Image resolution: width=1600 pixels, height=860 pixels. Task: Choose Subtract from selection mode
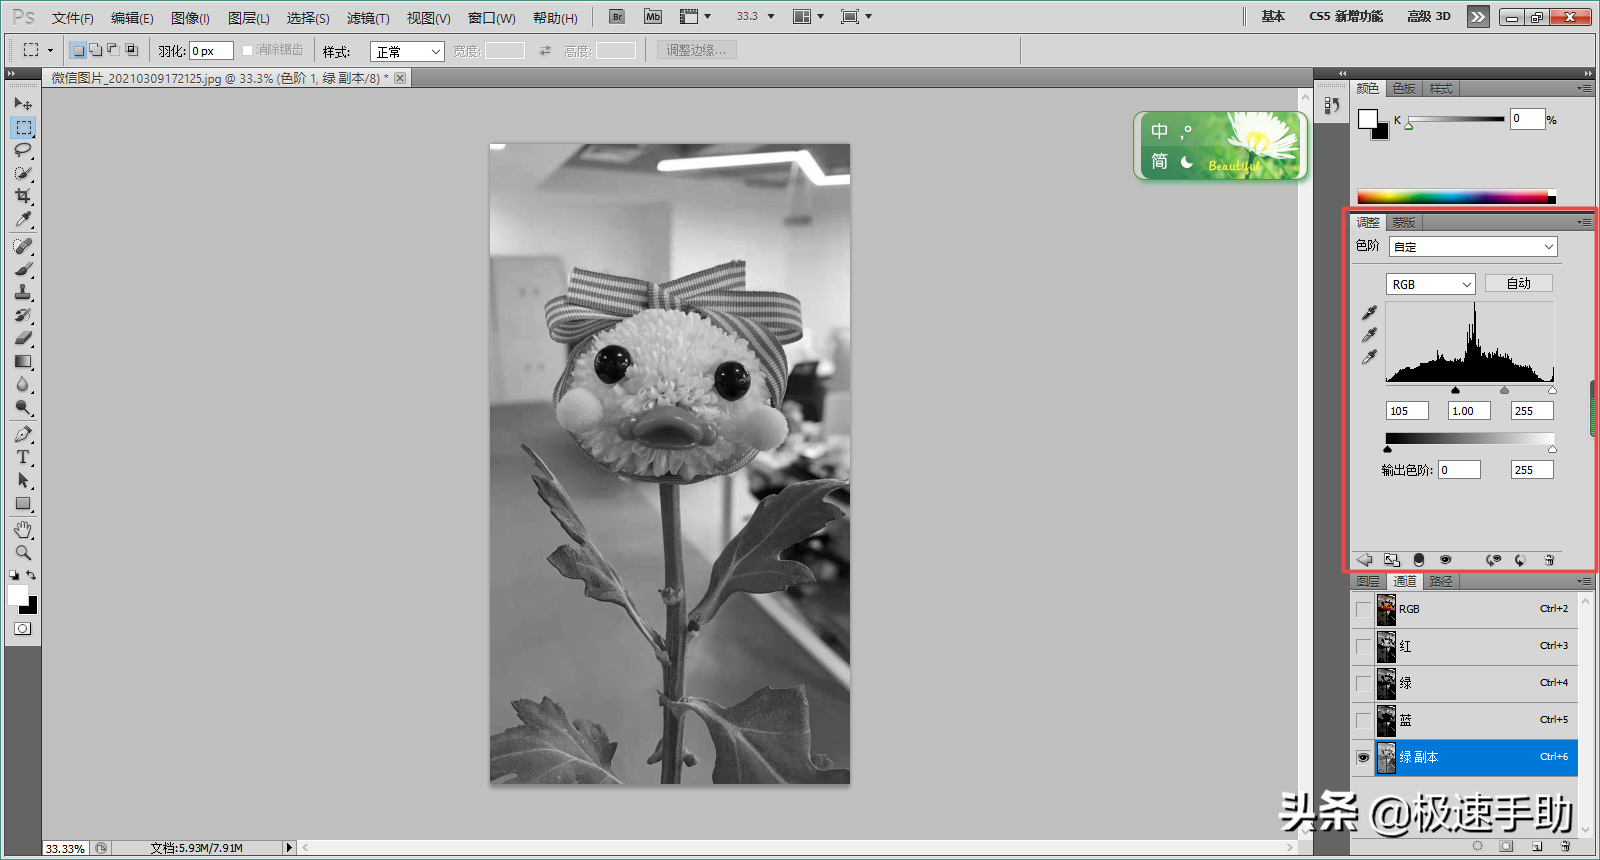[x=113, y=50]
